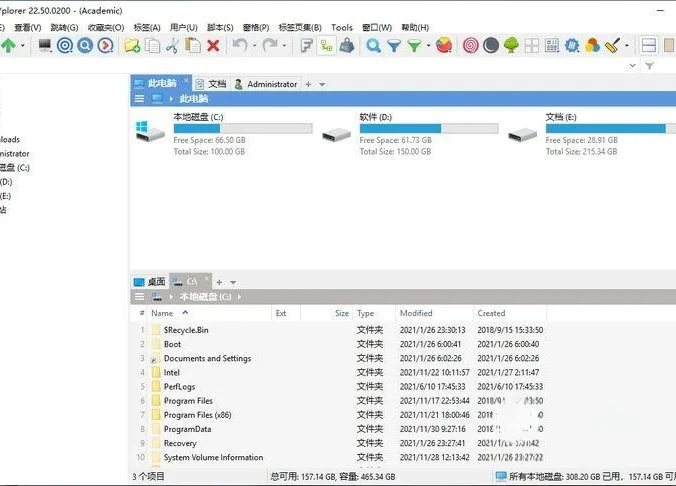Image resolution: width=676 pixels, height=486 pixels.
Task: Open dropdown arrow beside Redo icon
Action: [284, 45]
